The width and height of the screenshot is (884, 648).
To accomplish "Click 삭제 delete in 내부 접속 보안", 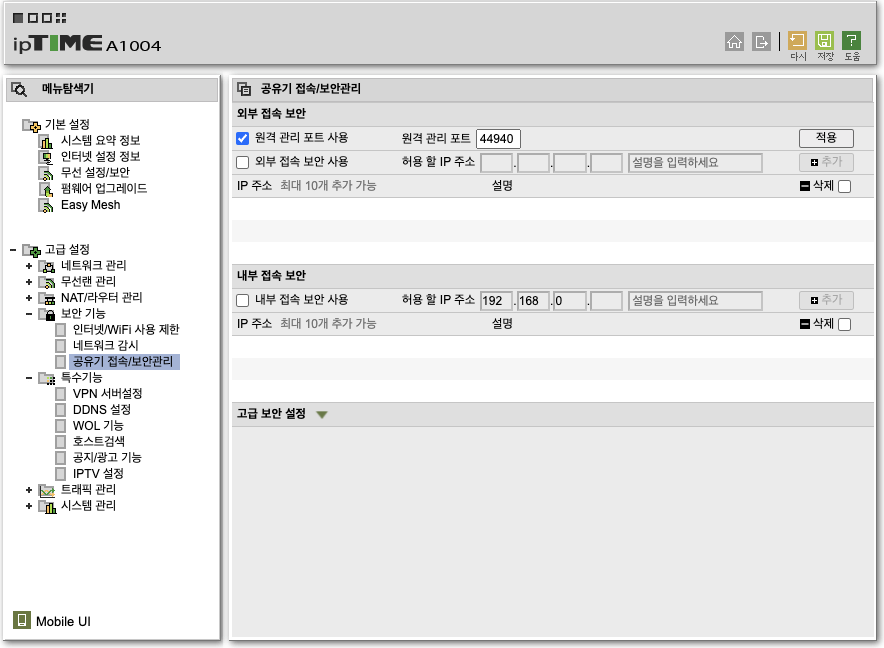I will [x=817, y=324].
